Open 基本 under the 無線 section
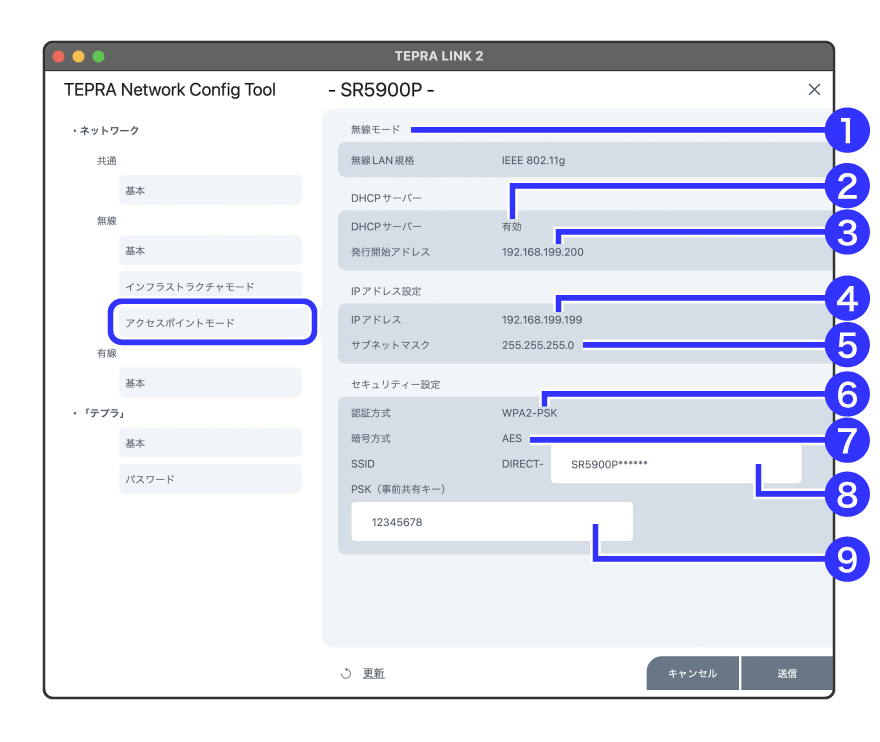 pos(209,250)
